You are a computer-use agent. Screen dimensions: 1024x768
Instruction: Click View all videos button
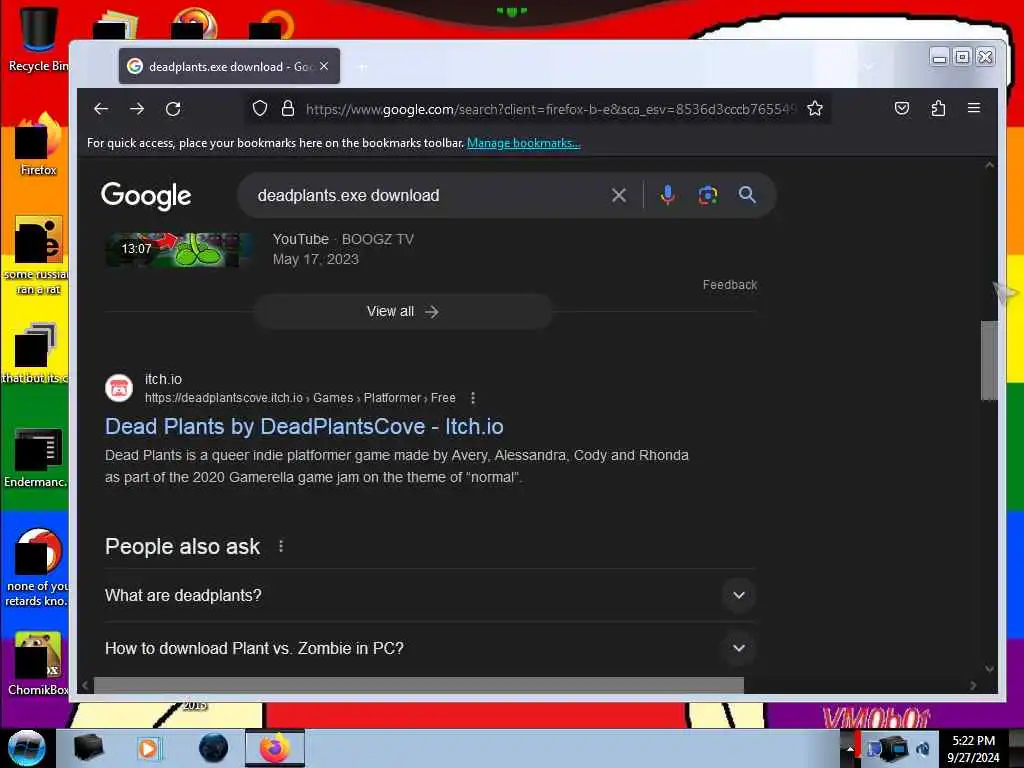click(402, 312)
